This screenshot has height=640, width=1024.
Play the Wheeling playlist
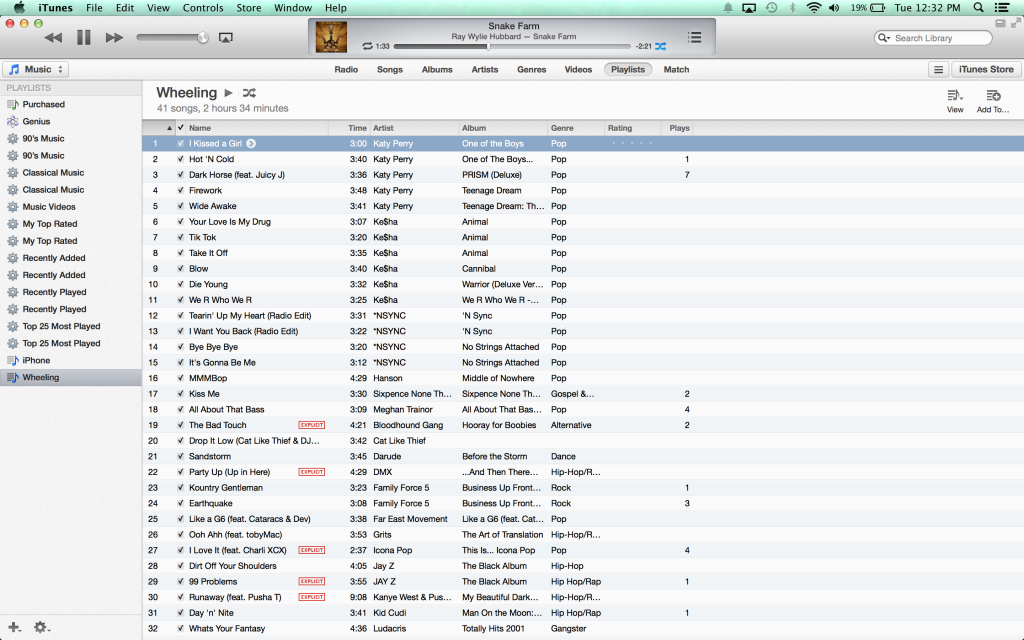tap(228, 93)
